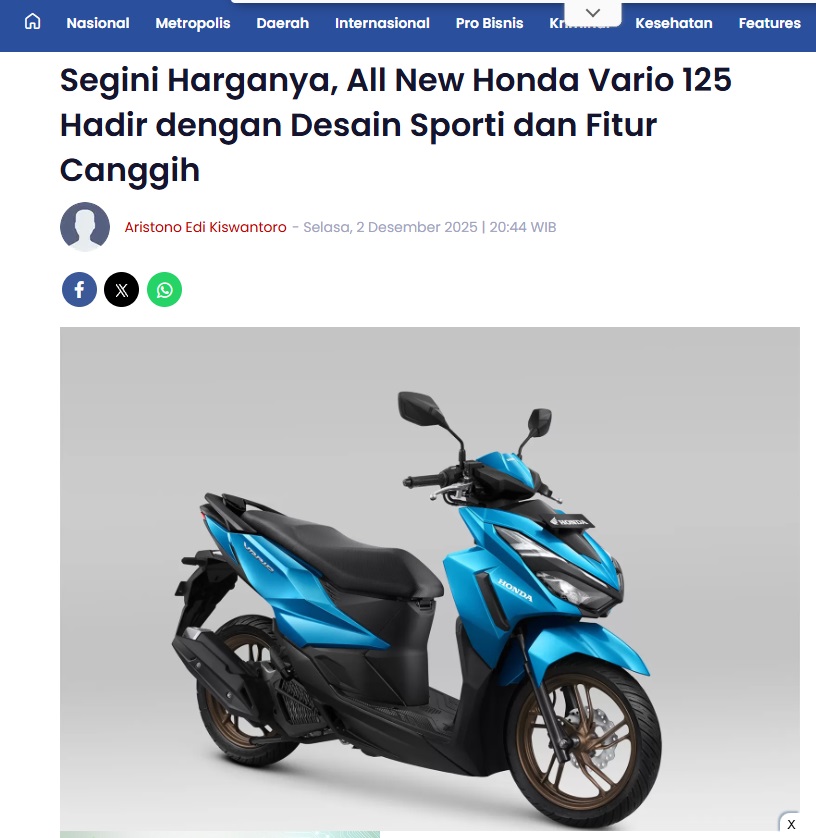Share the article on X

[121, 290]
